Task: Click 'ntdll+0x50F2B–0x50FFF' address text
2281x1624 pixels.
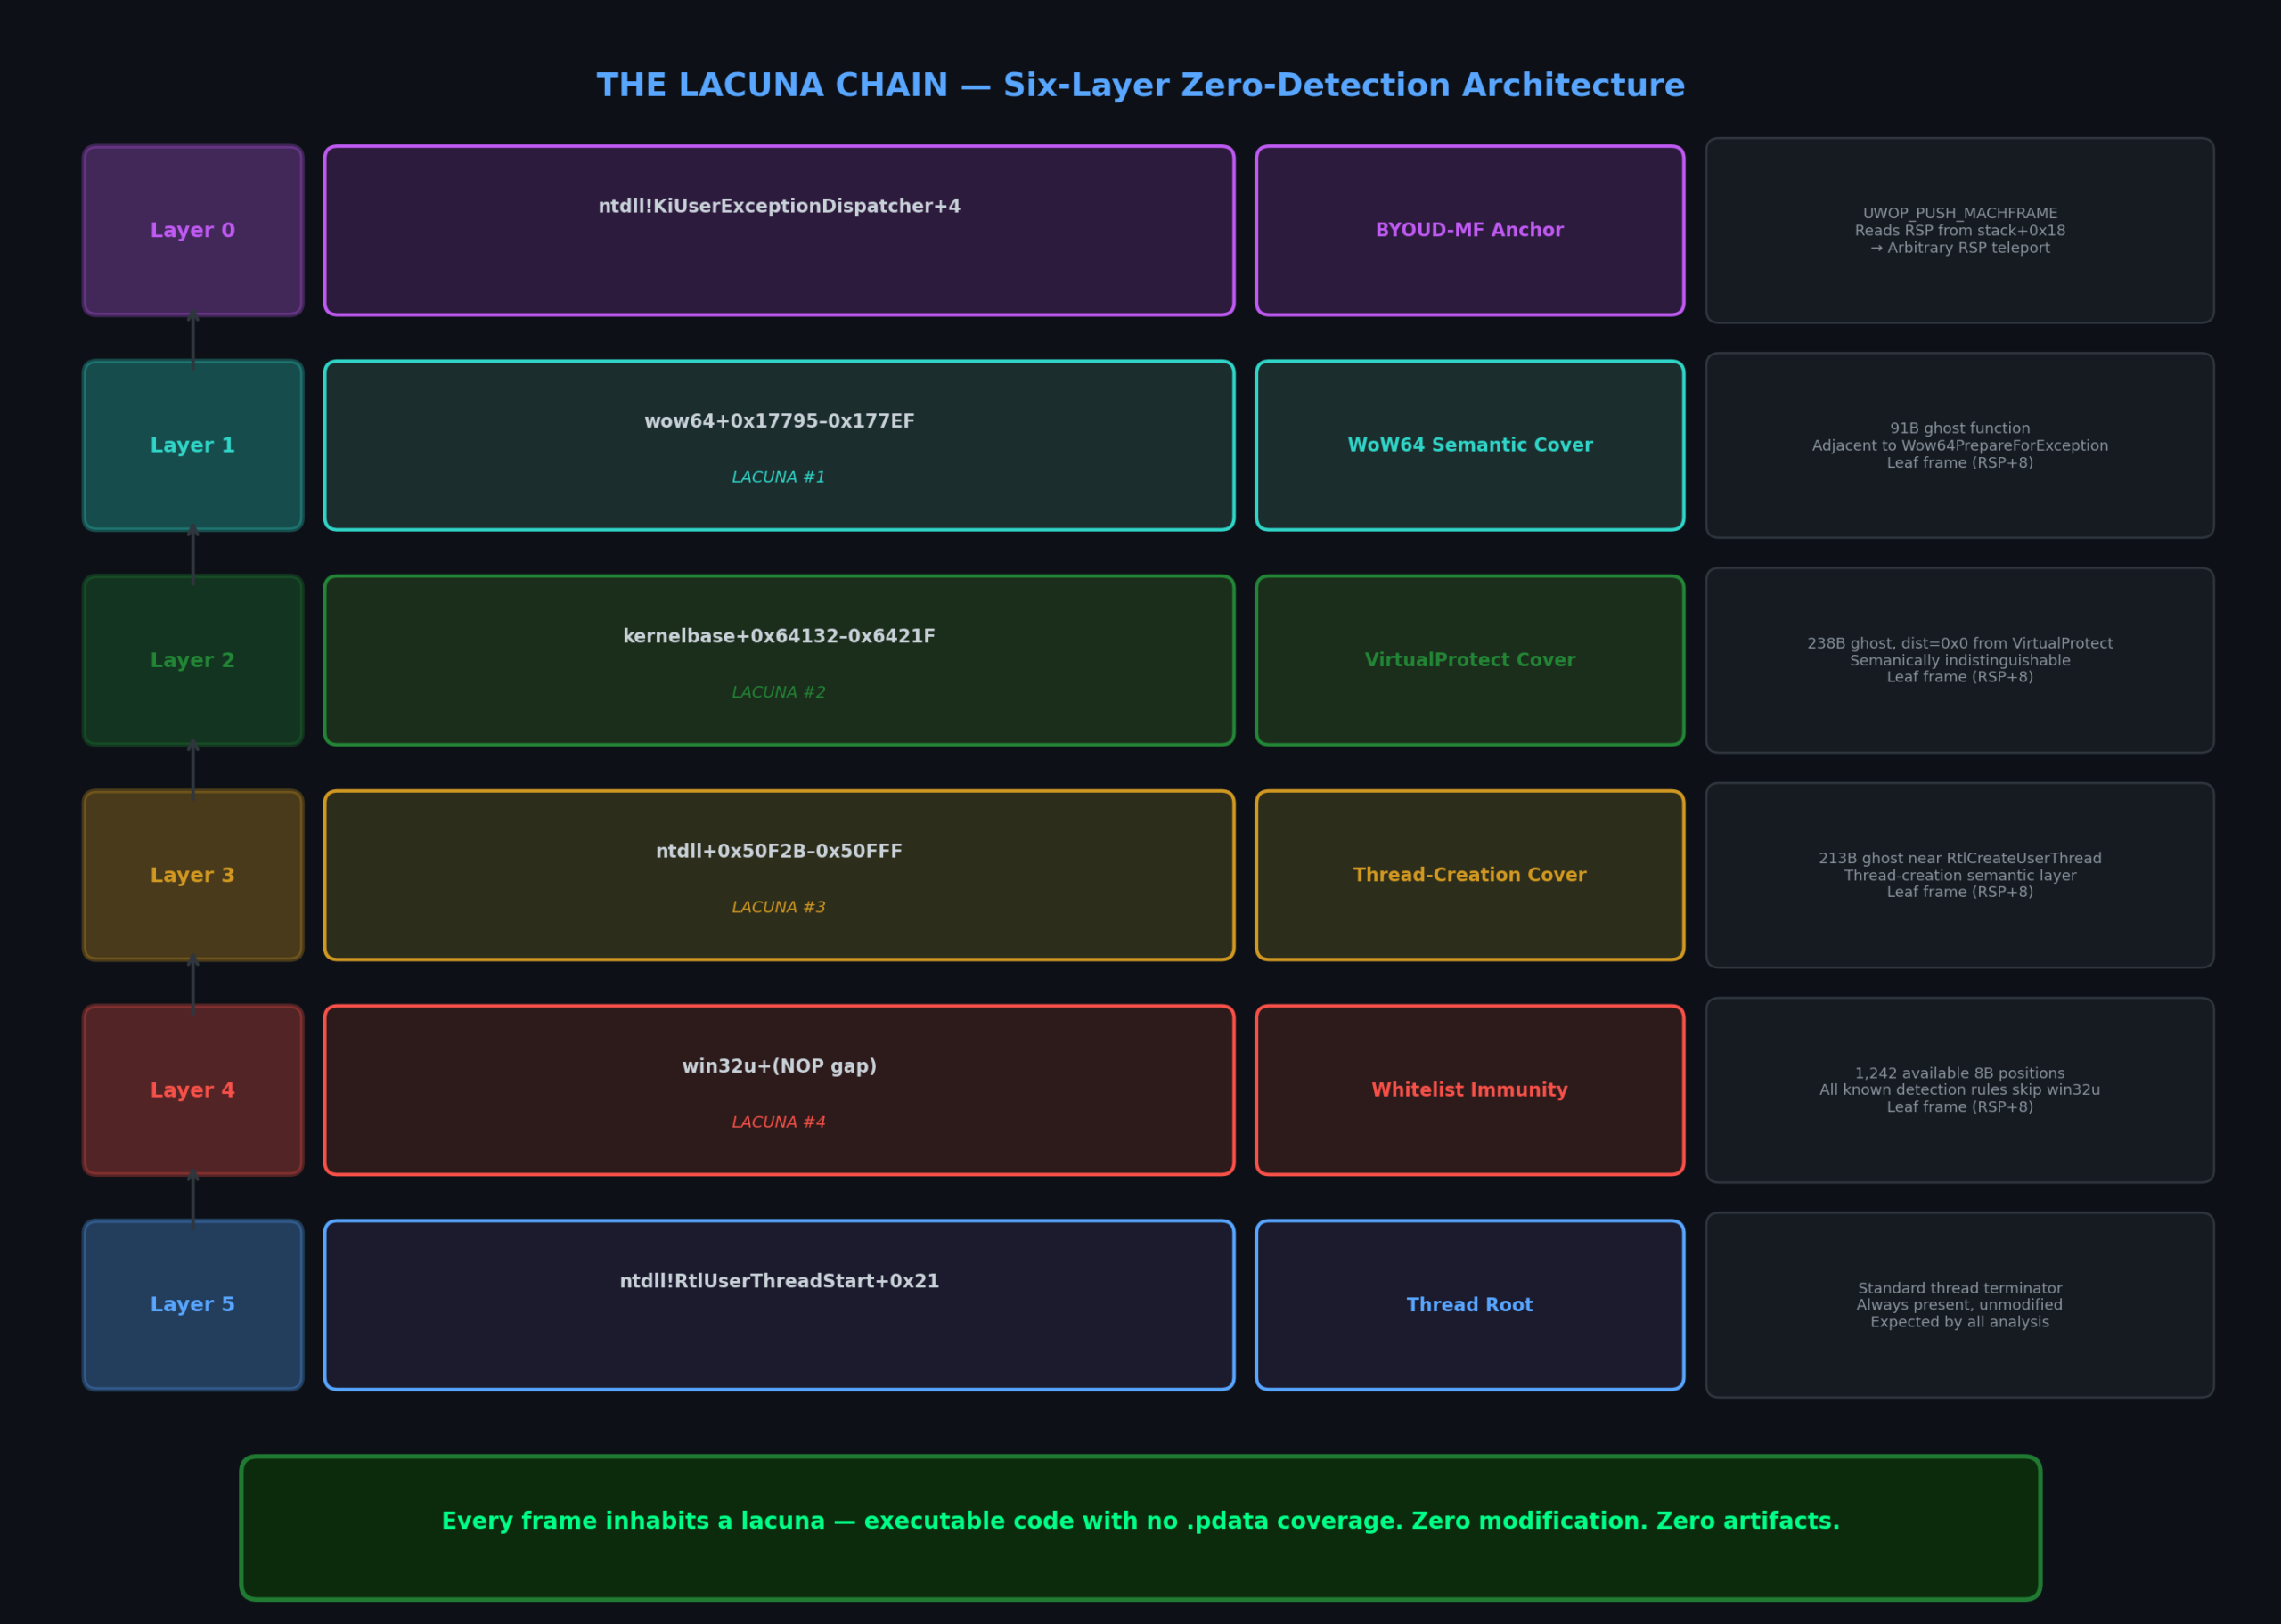Action: 779,852
